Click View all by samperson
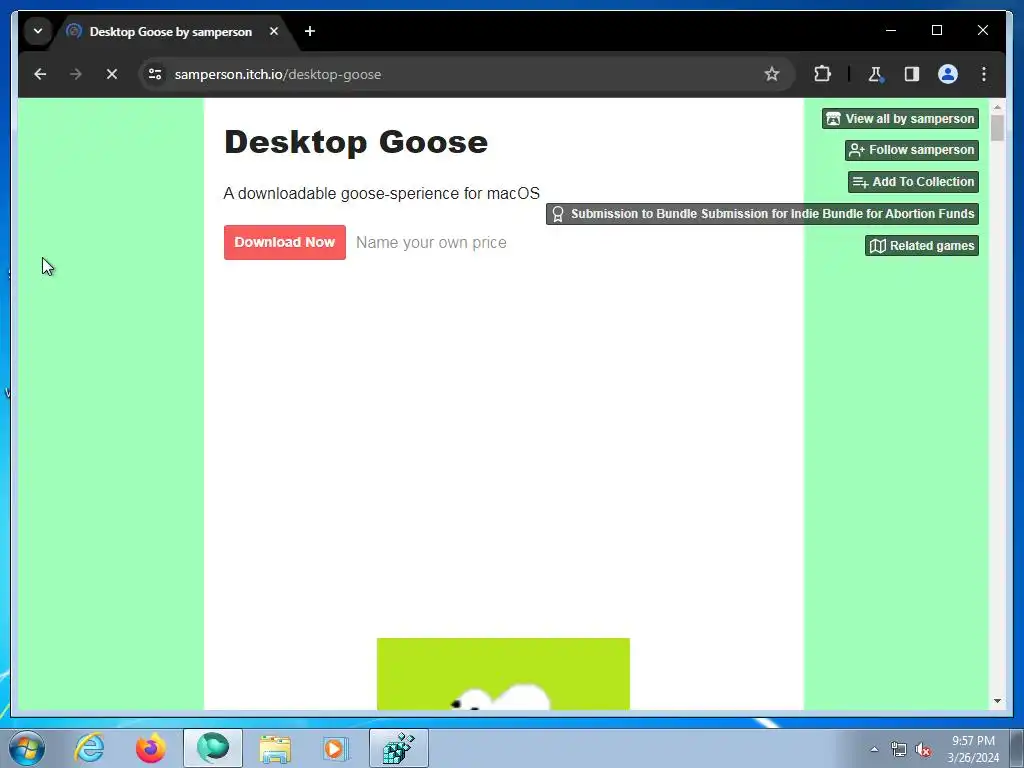Viewport: 1024px width, 768px height. pos(900,119)
